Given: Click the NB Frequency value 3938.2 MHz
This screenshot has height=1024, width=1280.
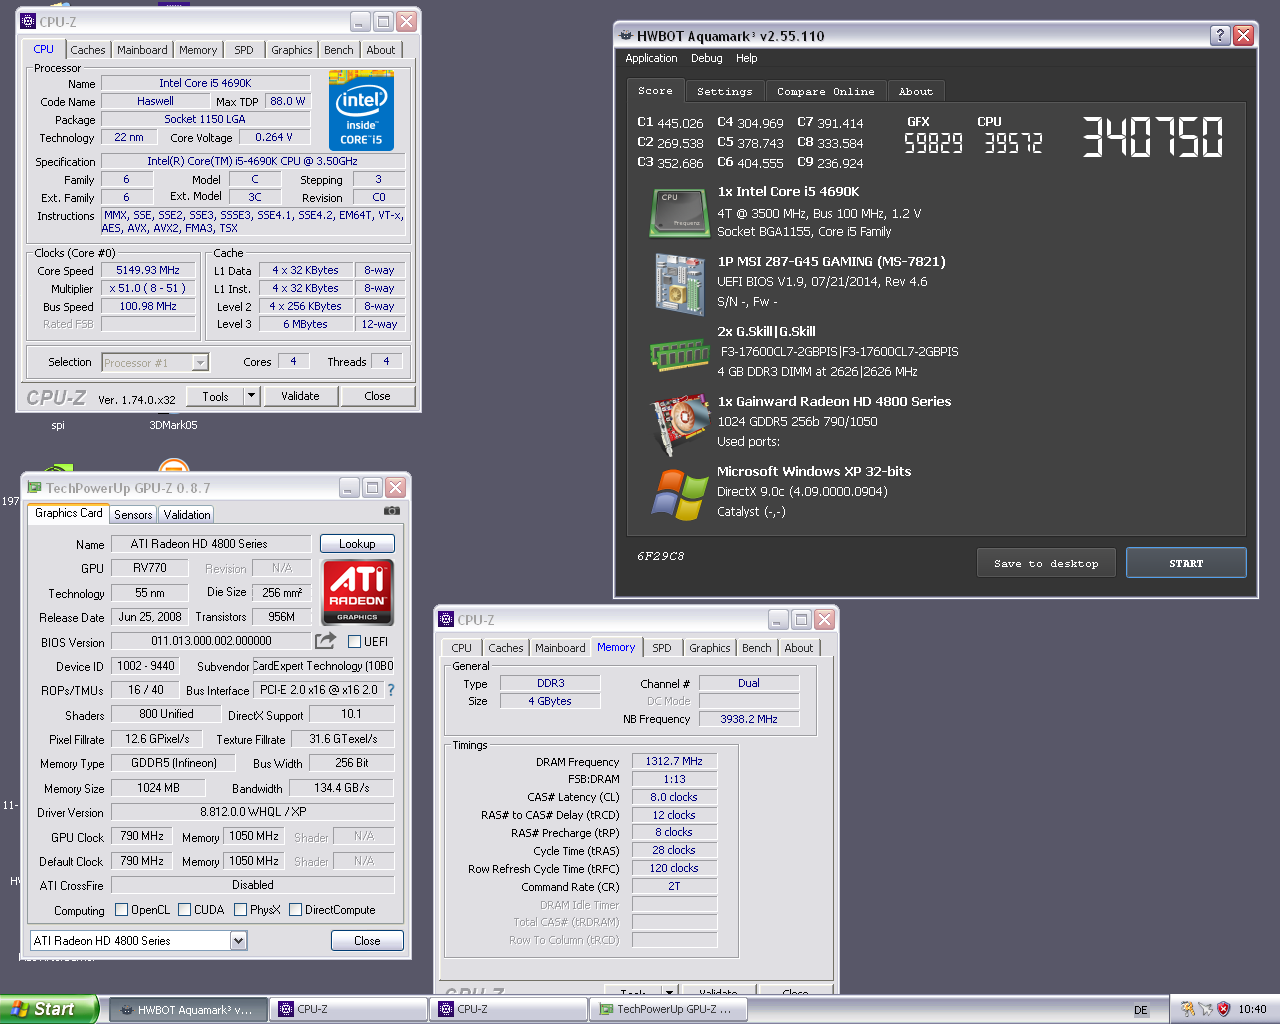Looking at the screenshot, I should tap(749, 718).
